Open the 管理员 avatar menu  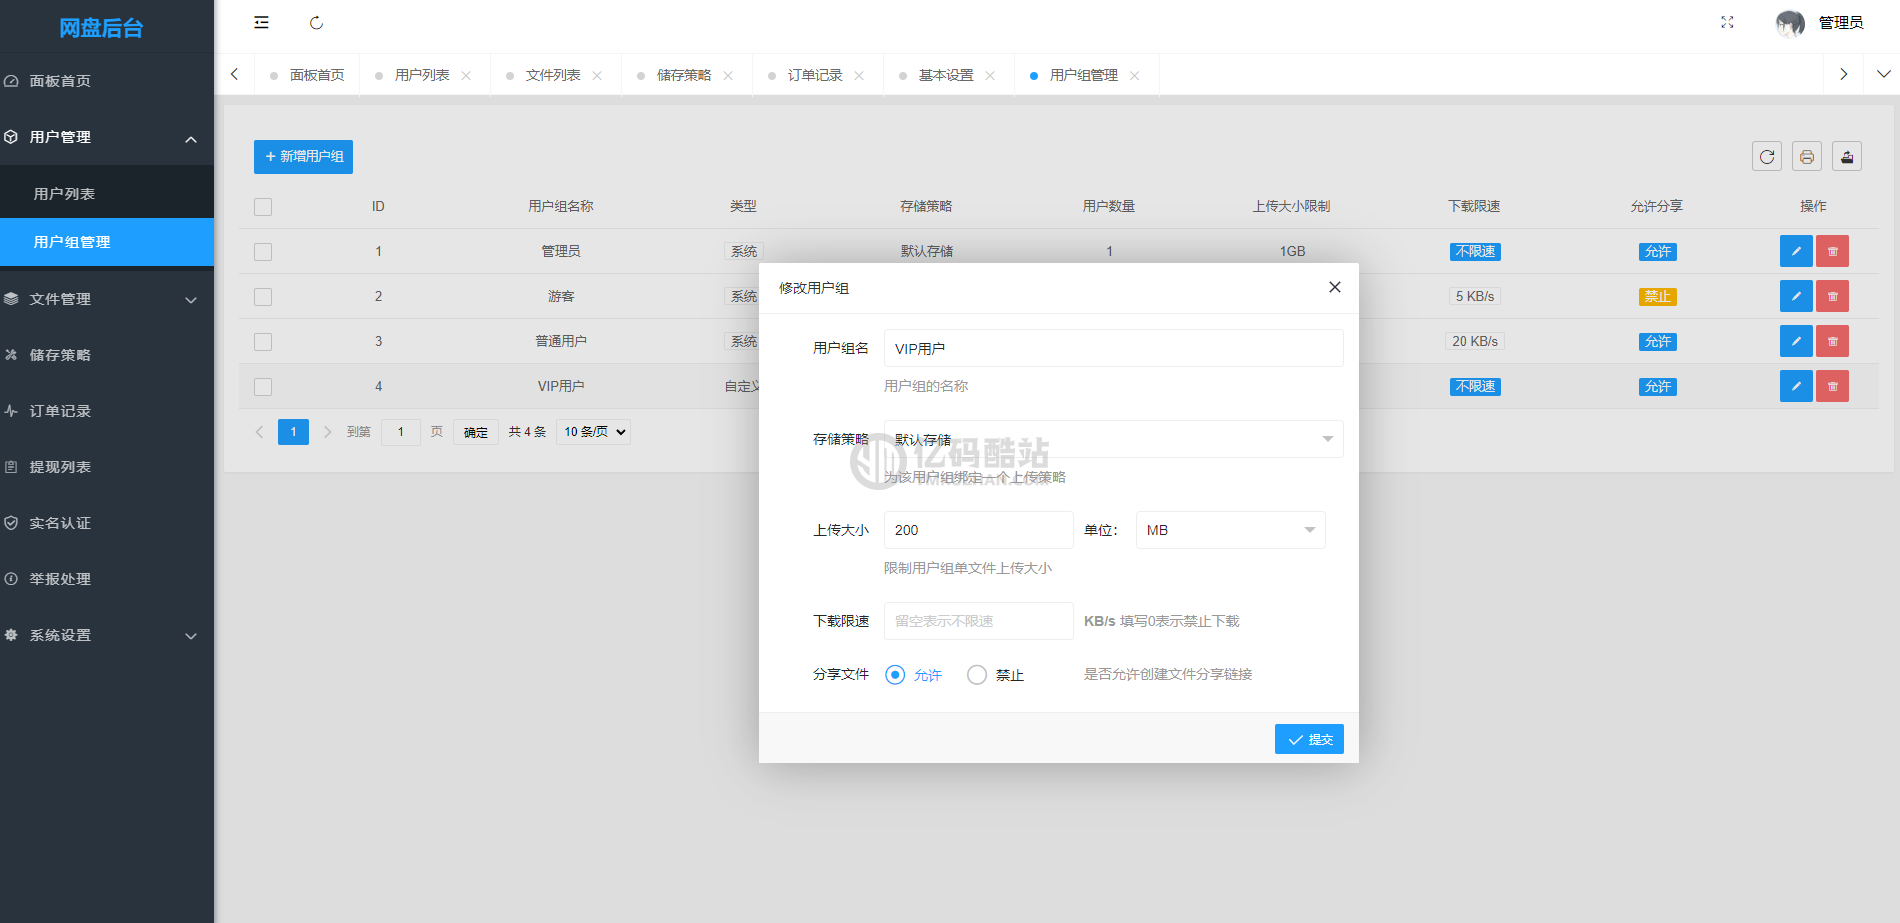(1819, 22)
